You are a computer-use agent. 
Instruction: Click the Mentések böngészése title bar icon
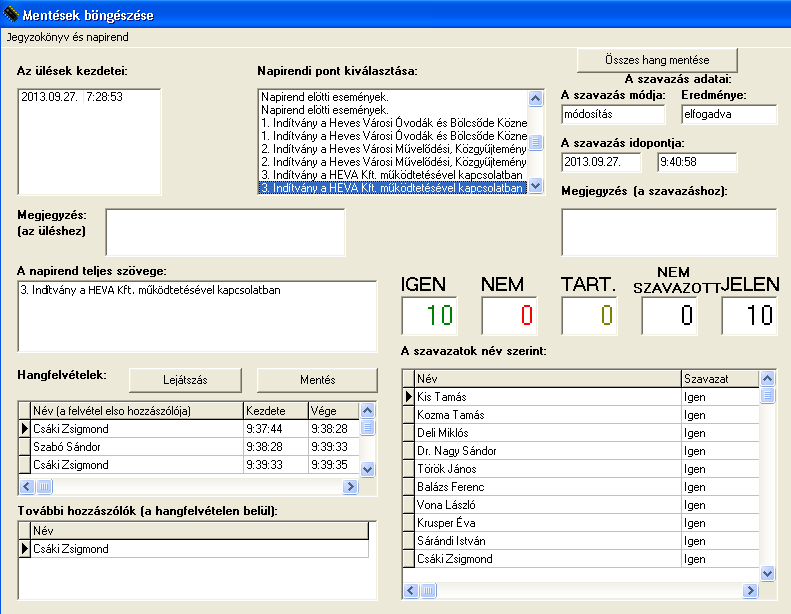tap(11, 15)
